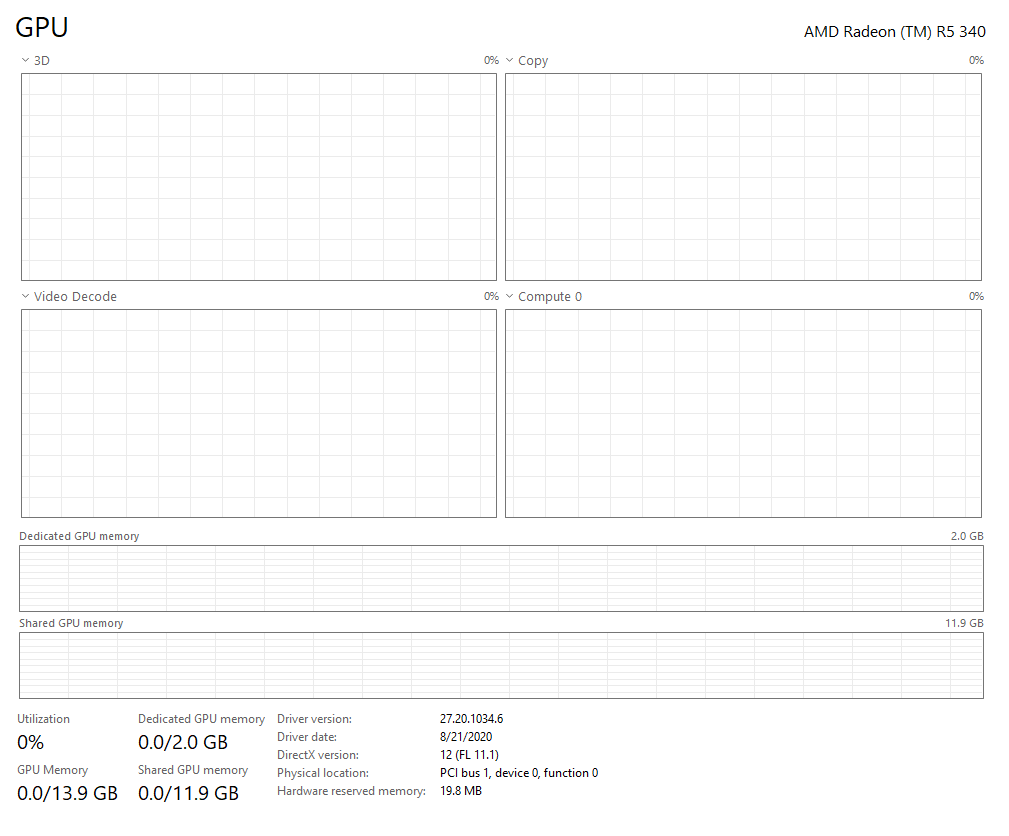Click the AMD Radeon (TM) R5 340 label

pos(894,32)
